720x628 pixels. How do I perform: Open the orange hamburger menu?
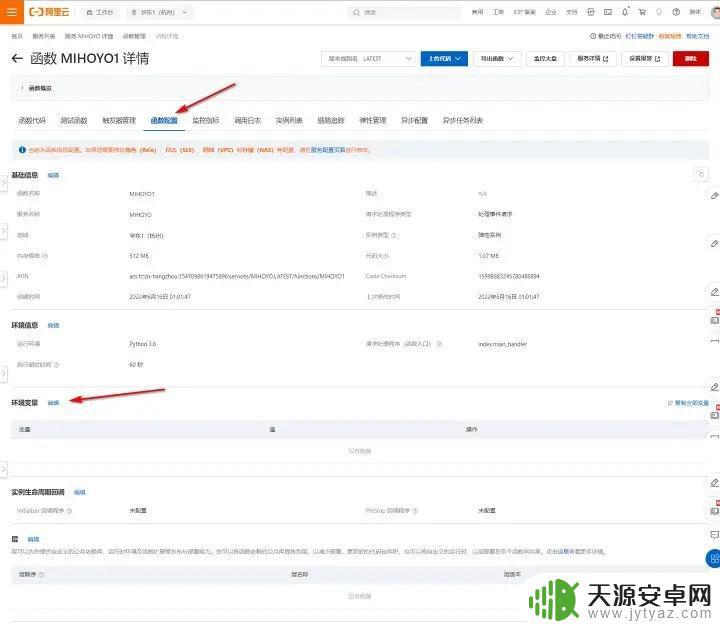11,11
